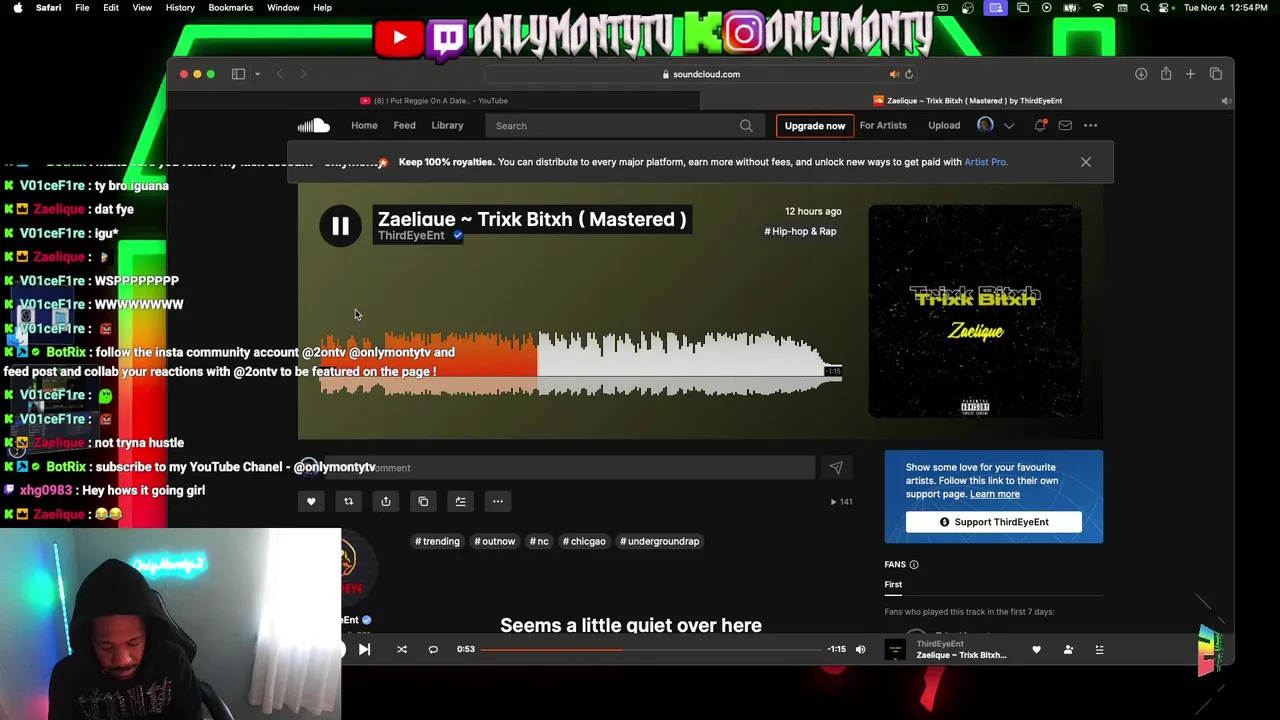Run the search magnifier icon
The height and width of the screenshot is (720, 1280).
pyautogui.click(x=746, y=126)
